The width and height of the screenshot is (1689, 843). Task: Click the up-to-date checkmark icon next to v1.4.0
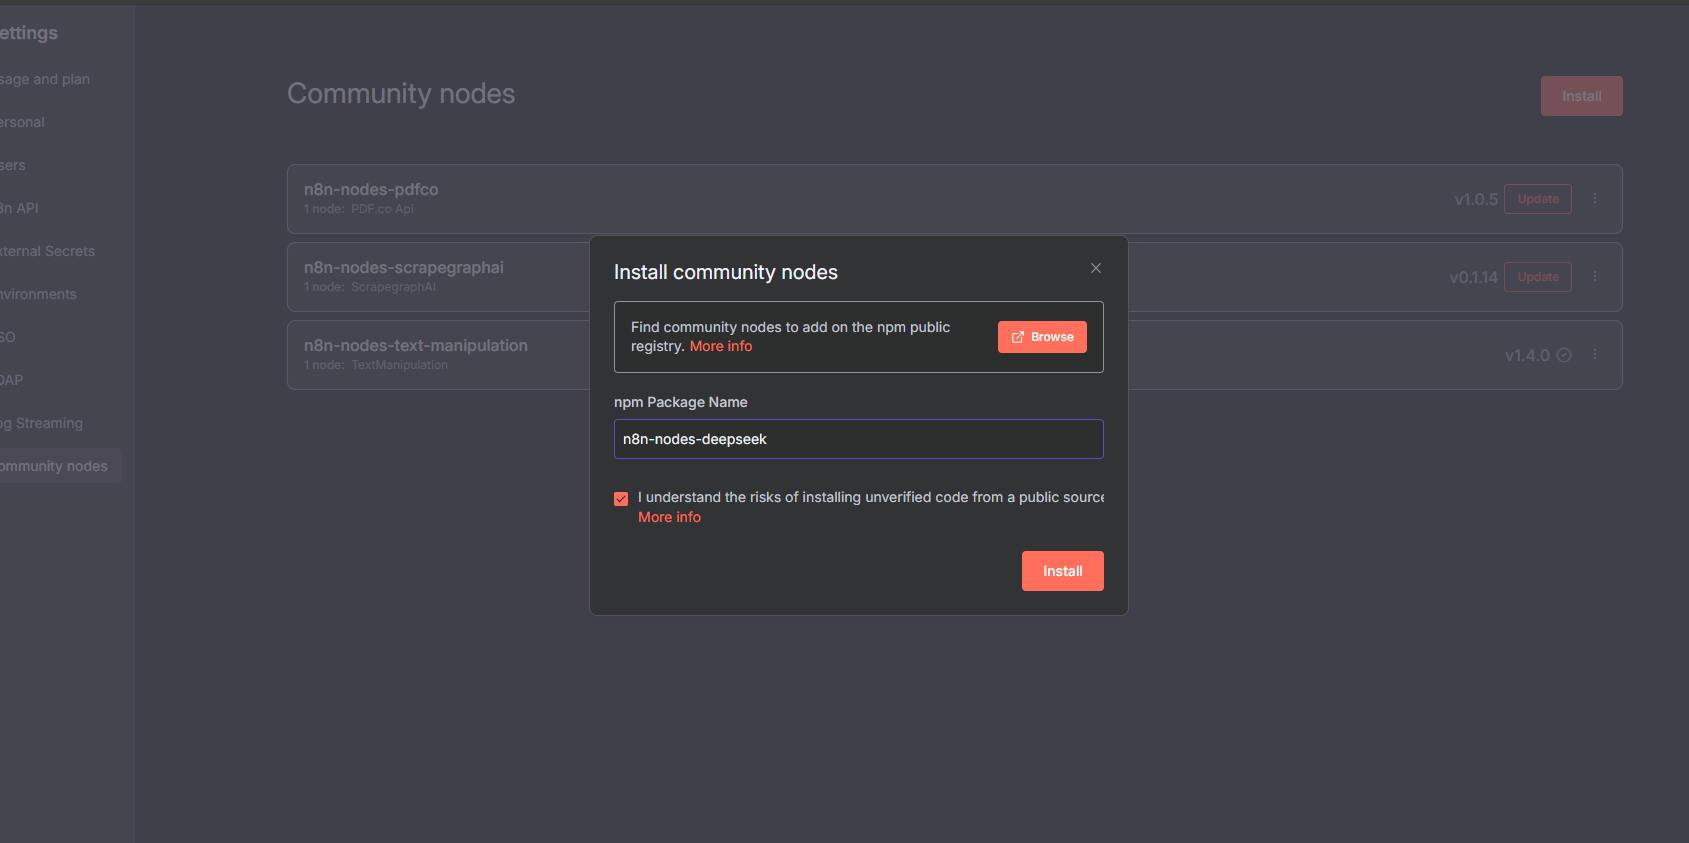(x=1564, y=355)
